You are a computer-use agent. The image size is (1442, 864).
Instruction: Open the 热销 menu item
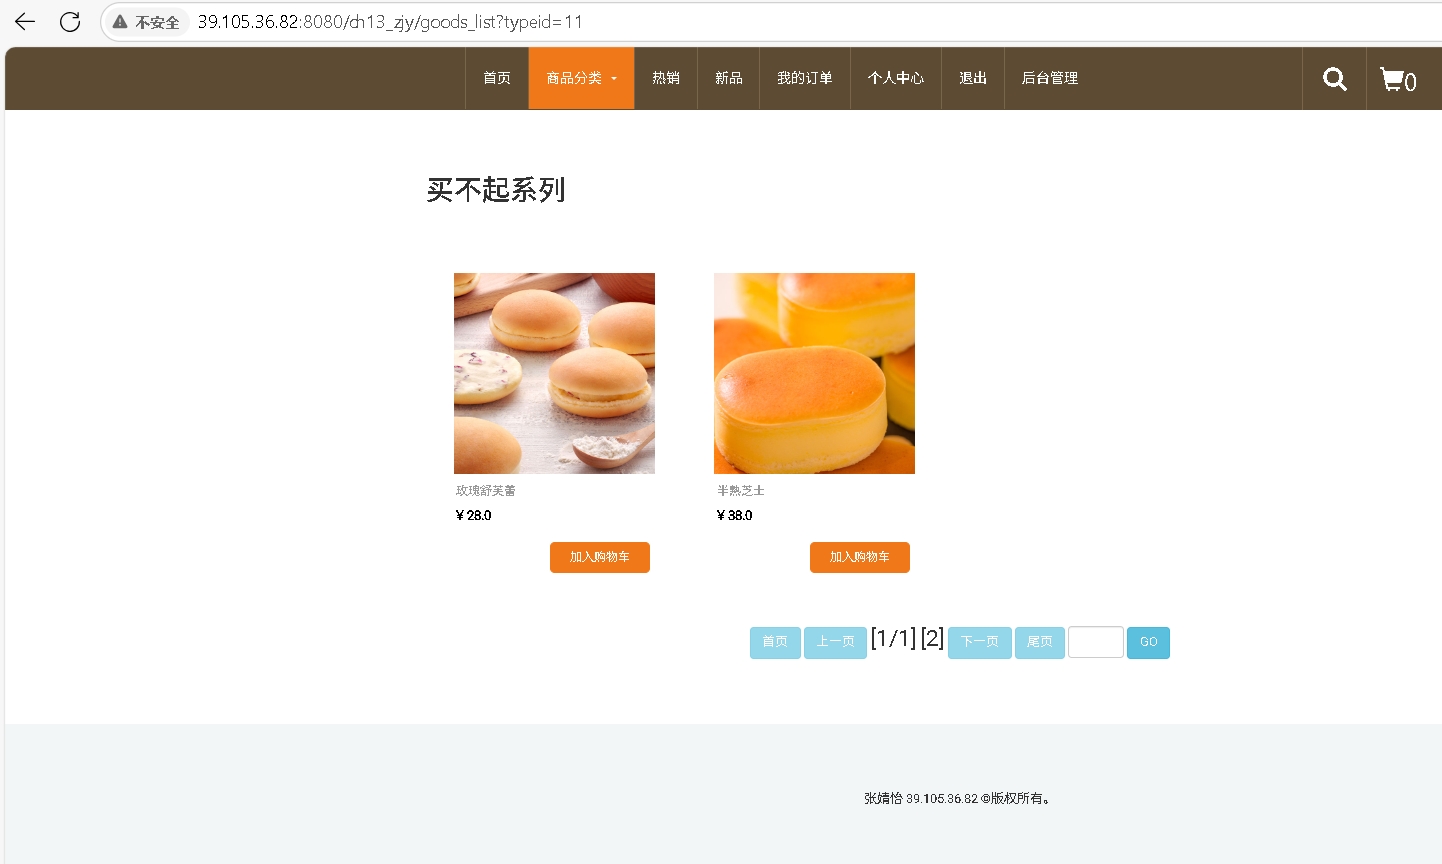pyautogui.click(x=666, y=78)
